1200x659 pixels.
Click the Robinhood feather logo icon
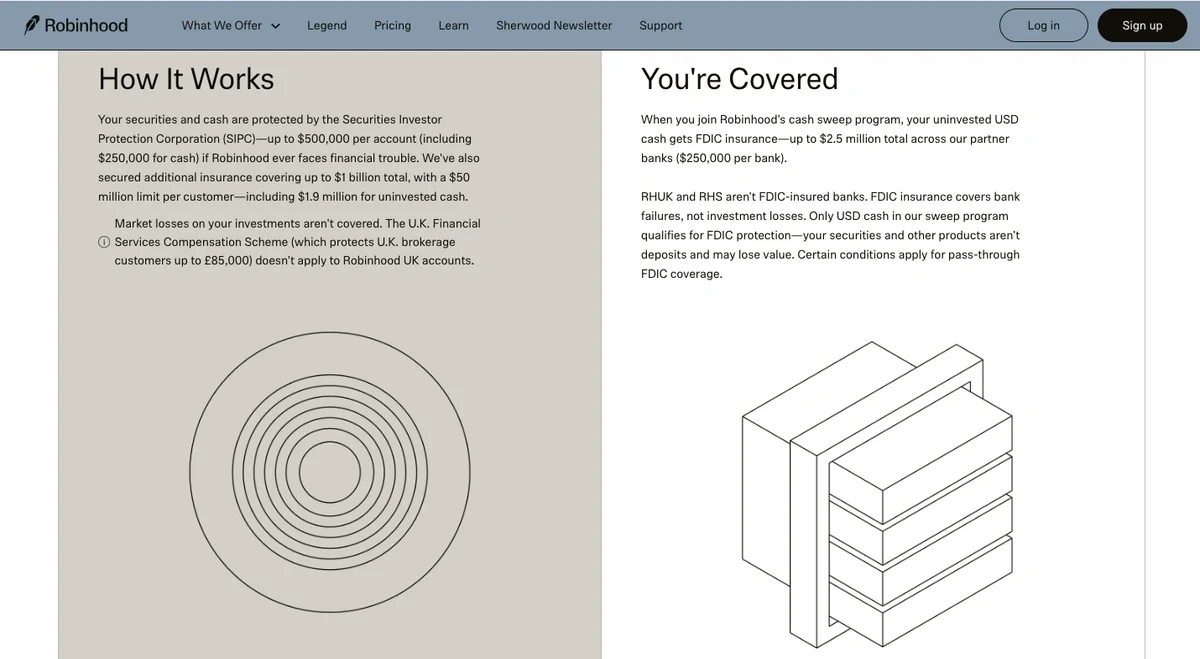coord(32,25)
